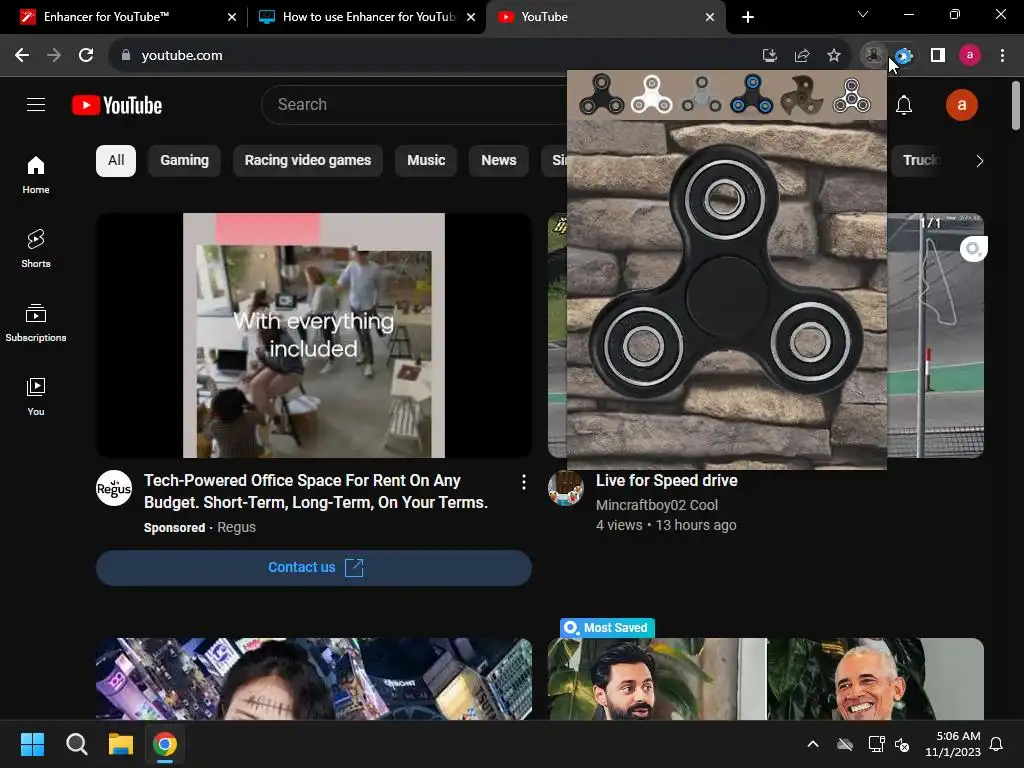Click the Most Saved badge

[x=607, y=628]
